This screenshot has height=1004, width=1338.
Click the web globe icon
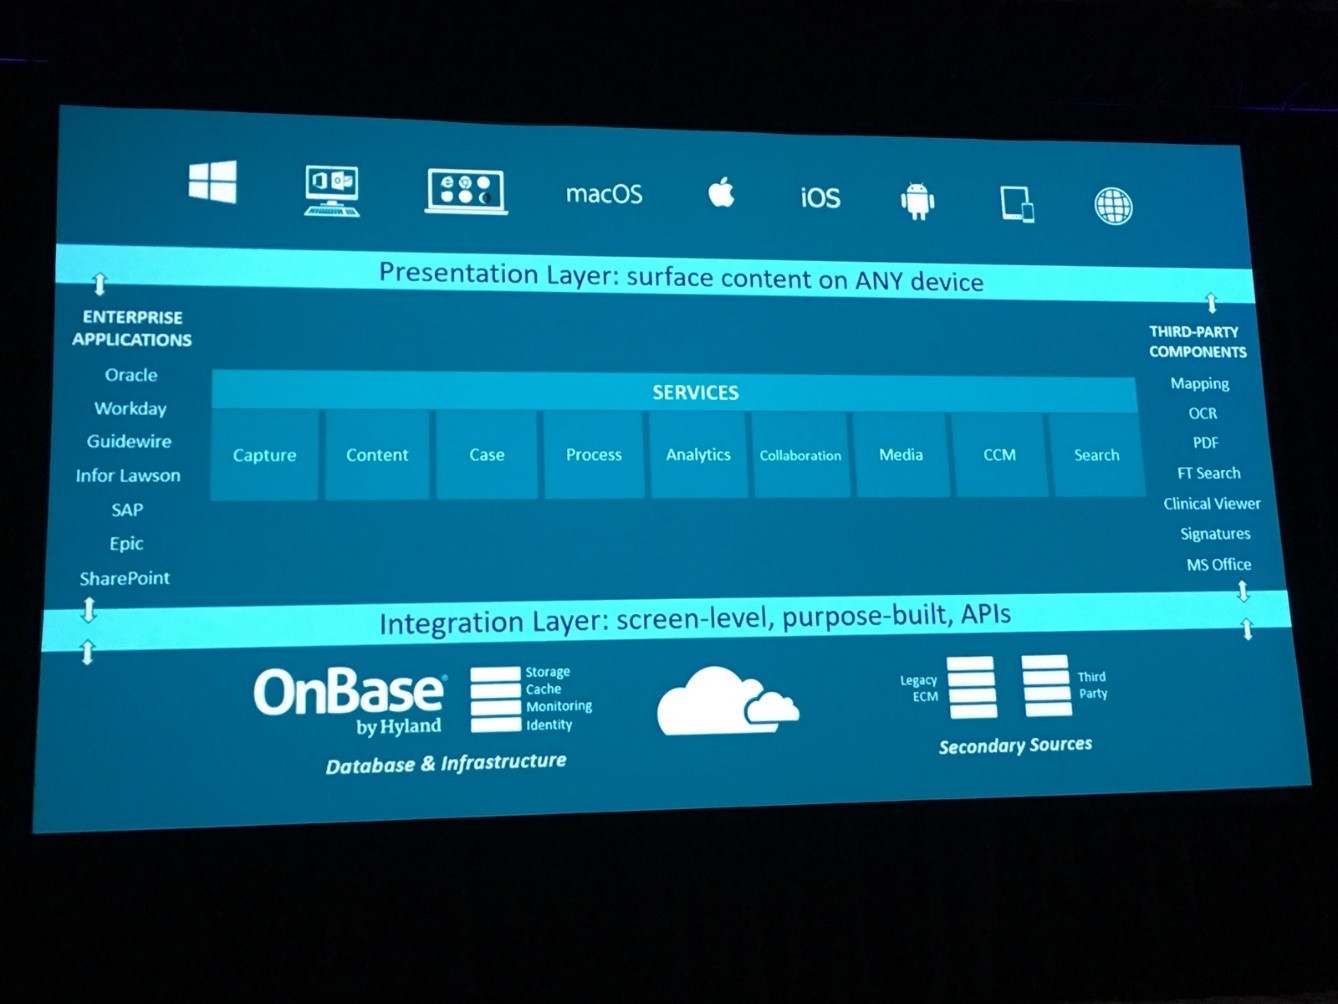1113,206
